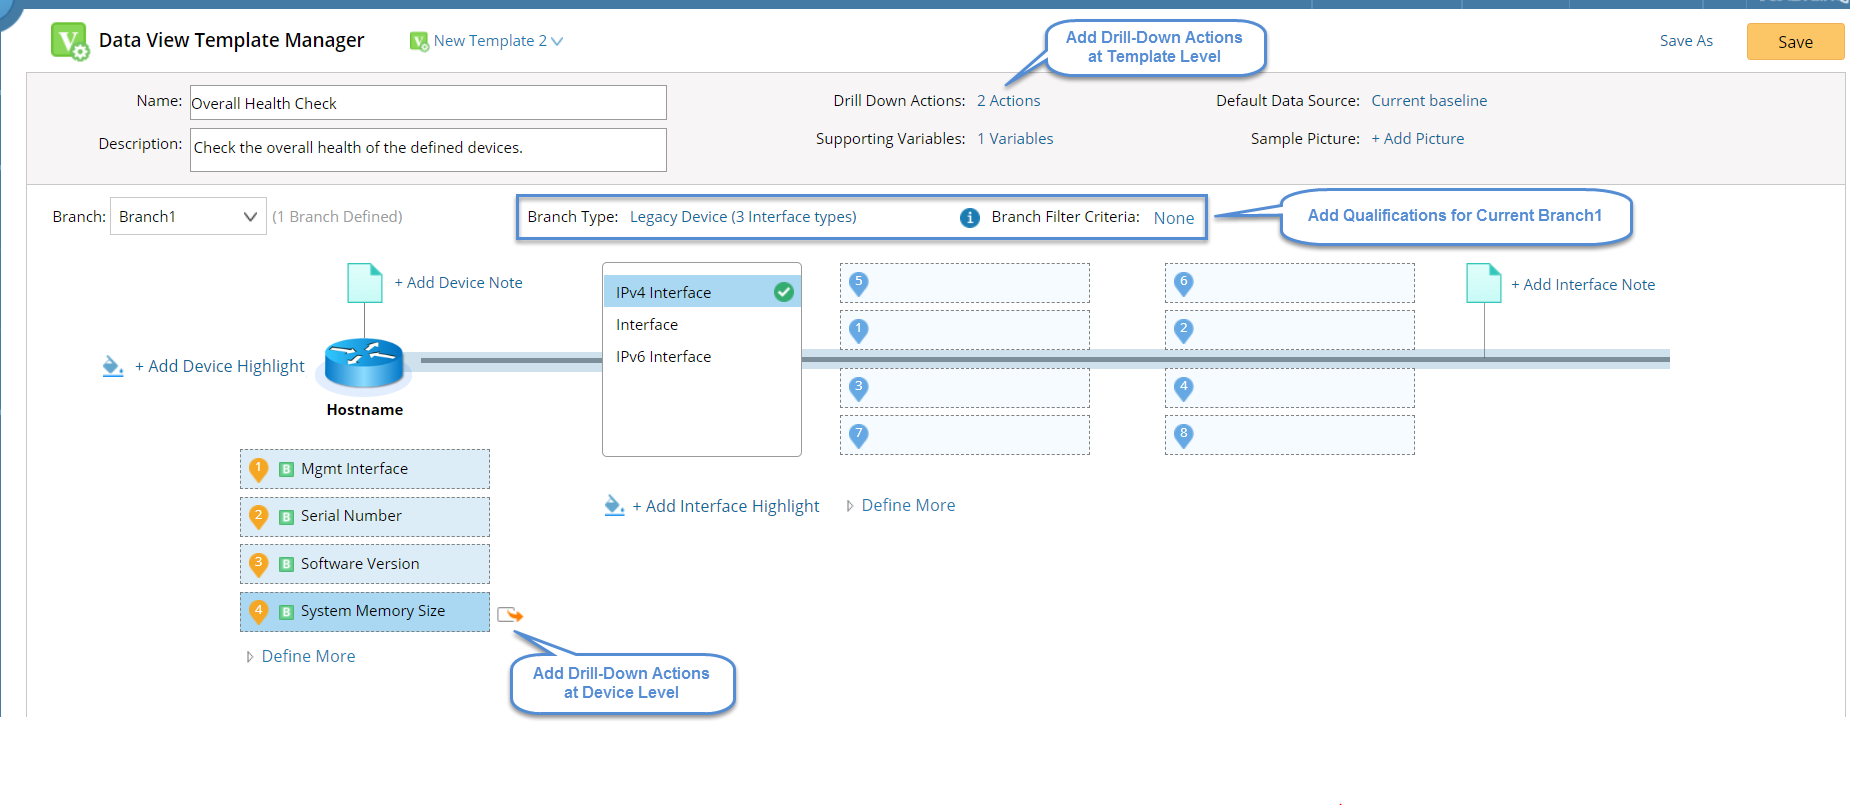
Task: Click blue pin marker 6 in interface slots
Action: point(1183,284)
